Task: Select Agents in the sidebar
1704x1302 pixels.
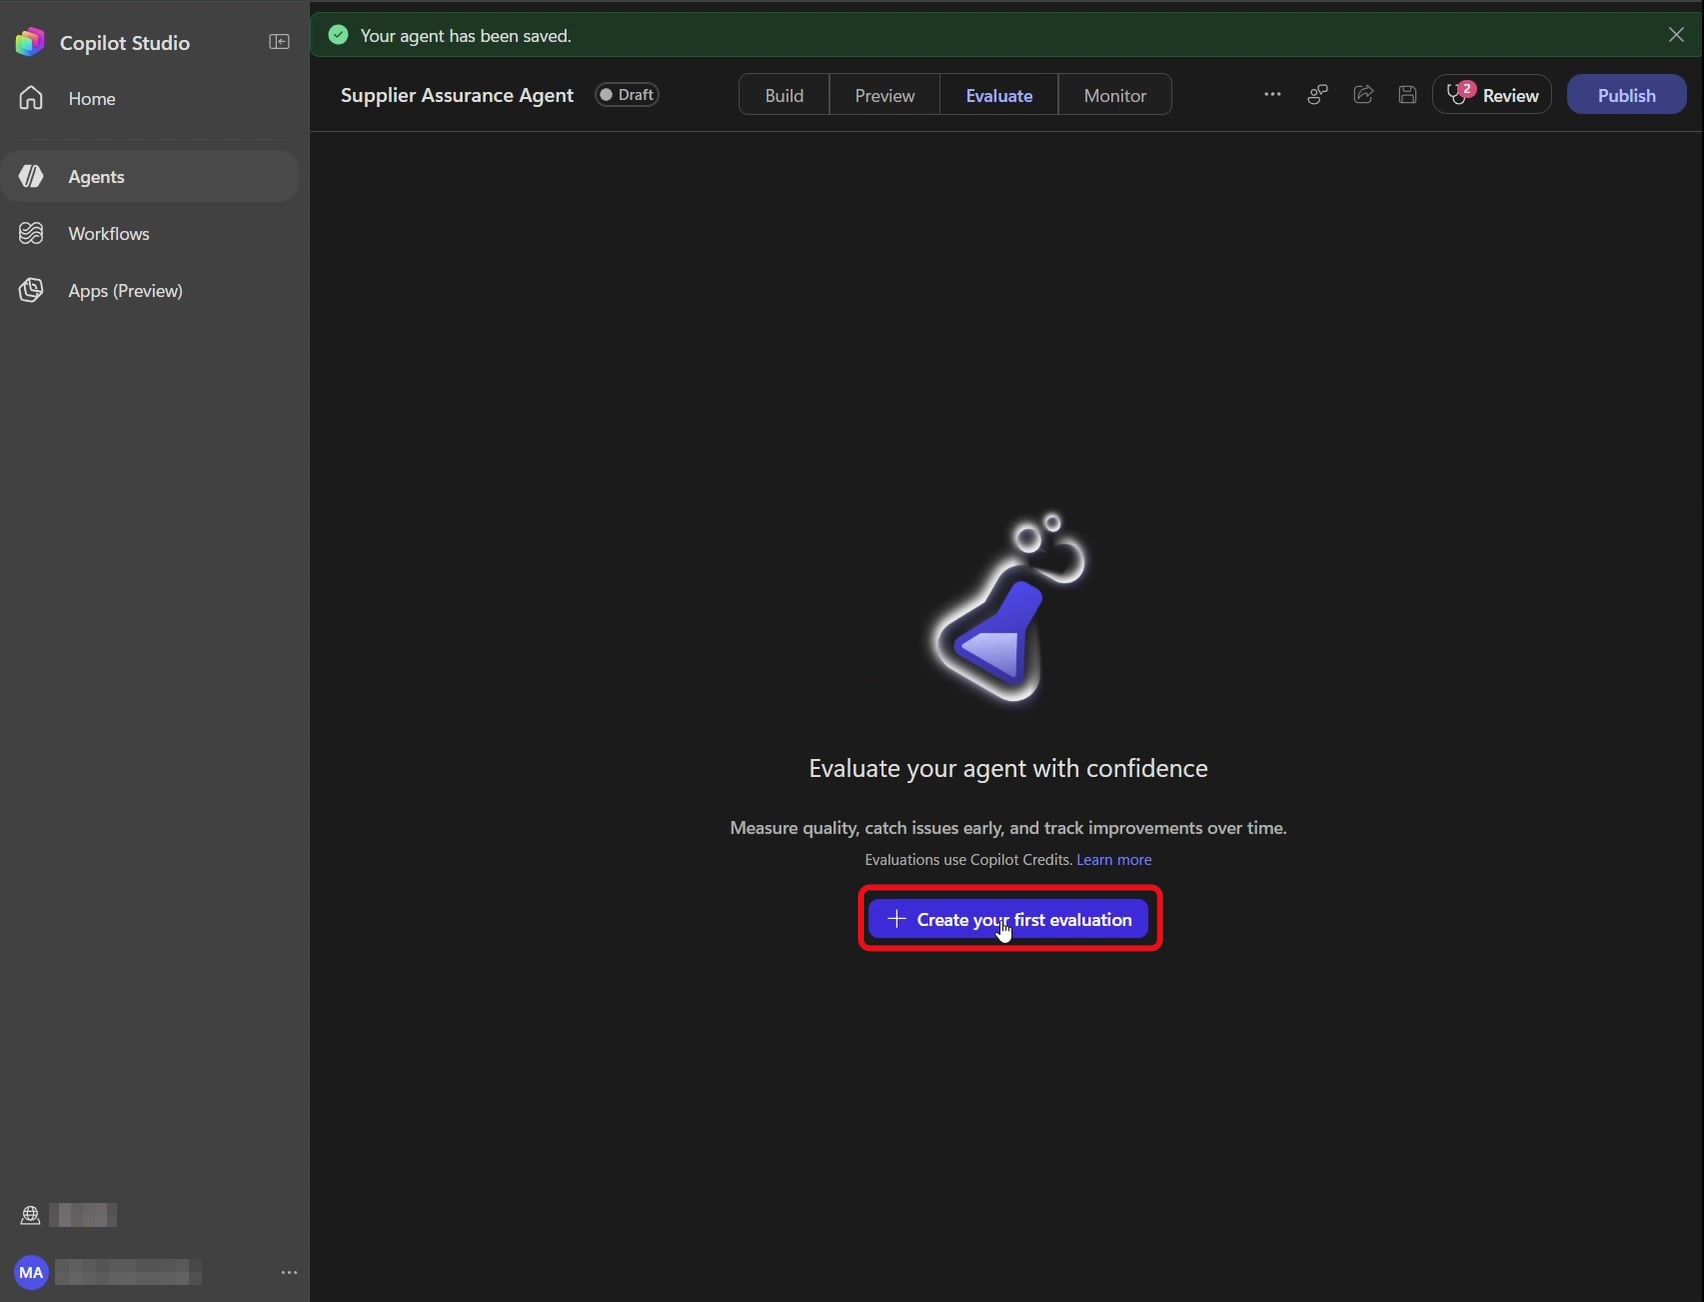Action: (x=150, y=176)
